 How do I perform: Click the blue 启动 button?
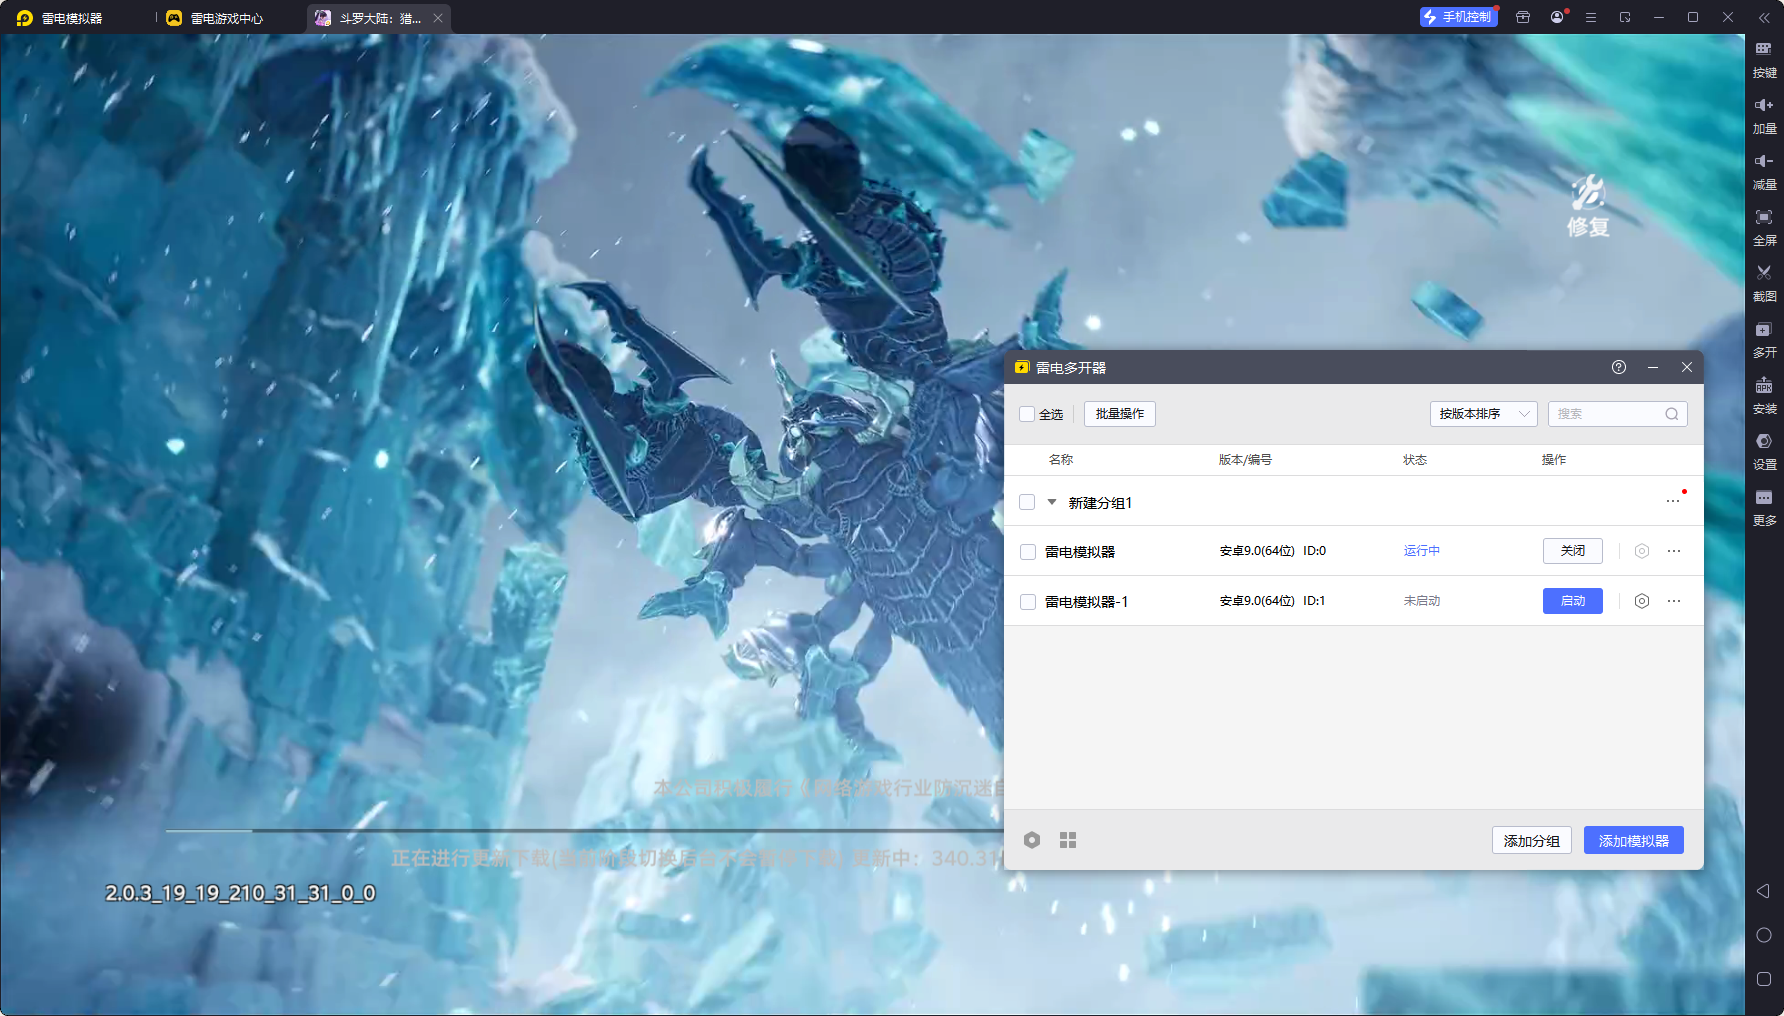coord(1572,601)
